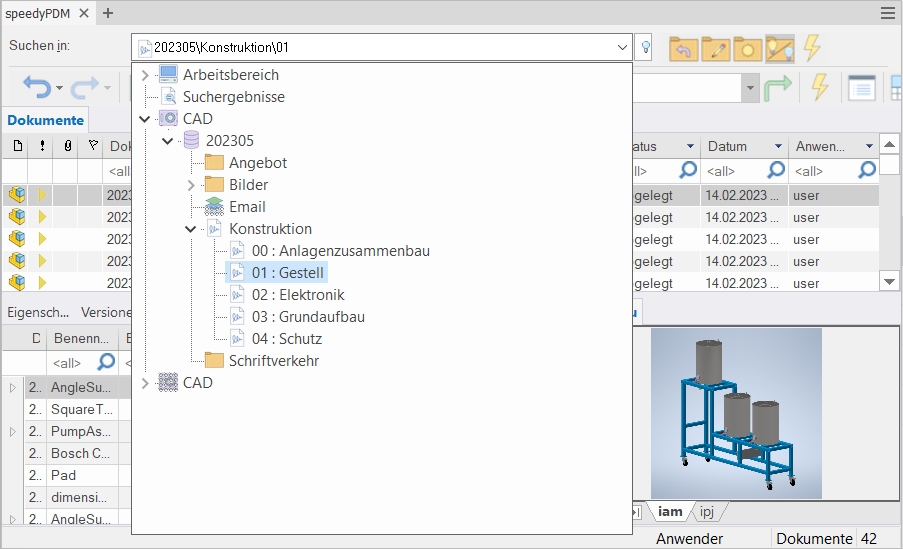Click the green forward arrow icon
Viewport: 903px width, 549px height.
pos(778,88)
